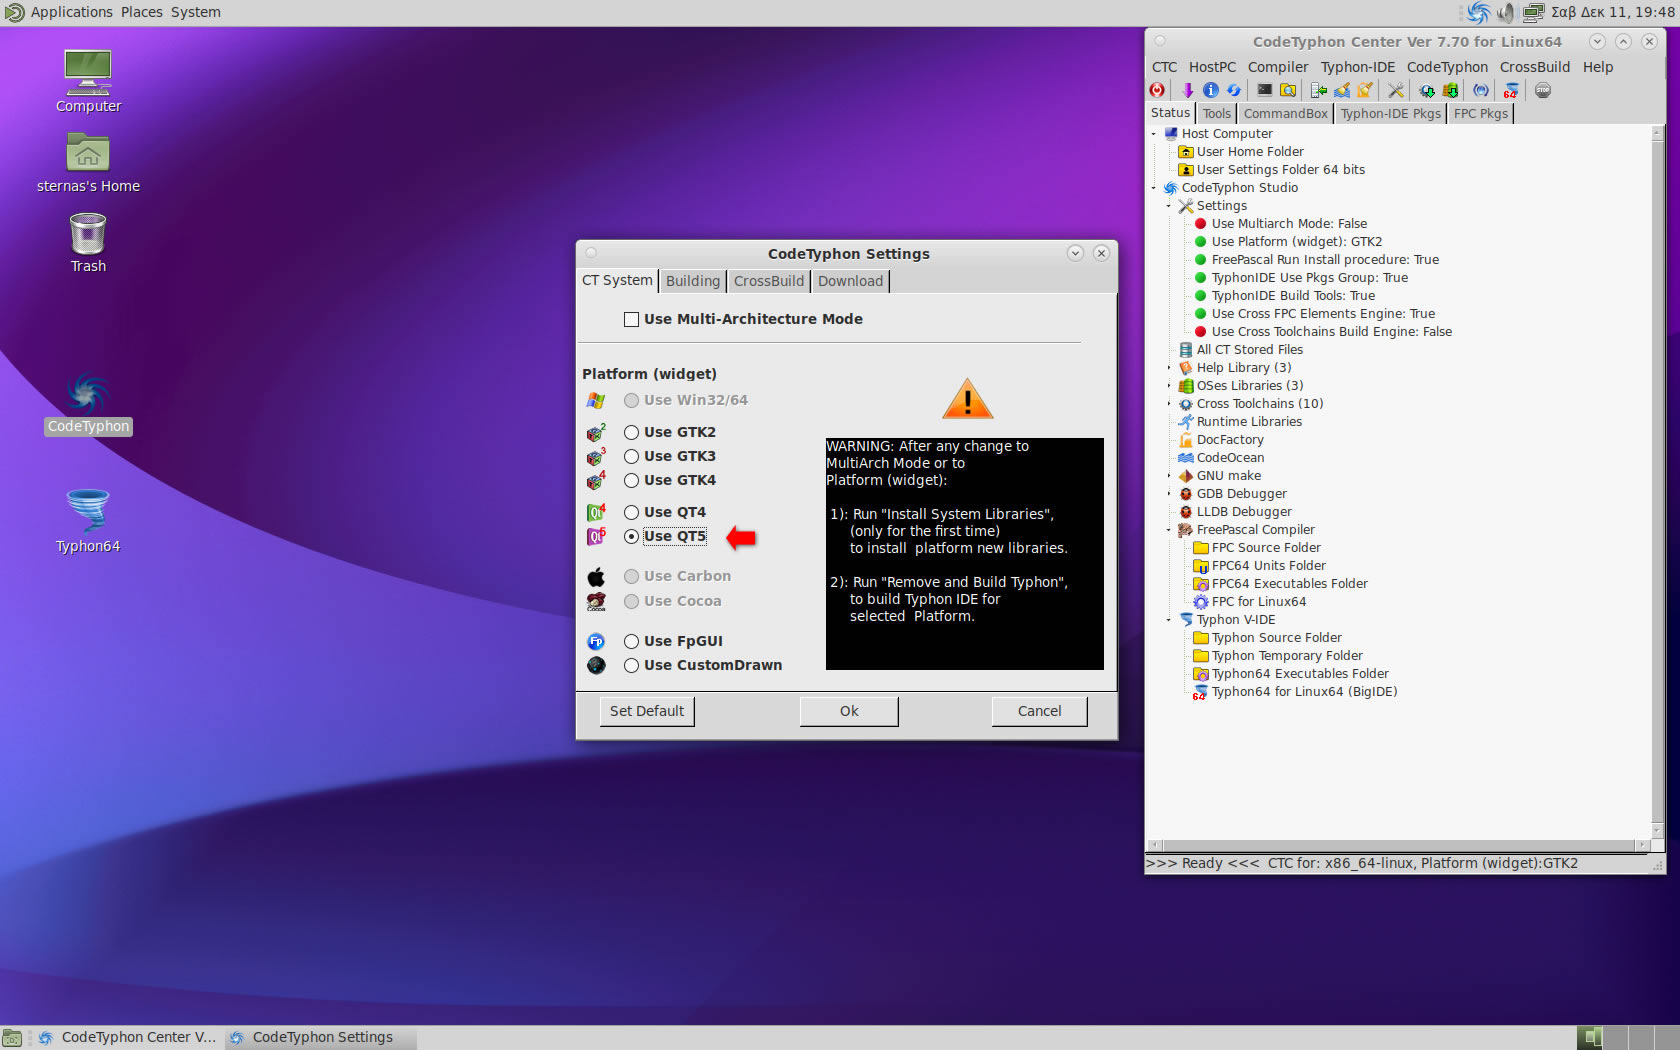Screen dimensions: 1680x1050
Task: Click the wrench and screwdriver settings toolbar icon
Action: (x=1396, y=90)
